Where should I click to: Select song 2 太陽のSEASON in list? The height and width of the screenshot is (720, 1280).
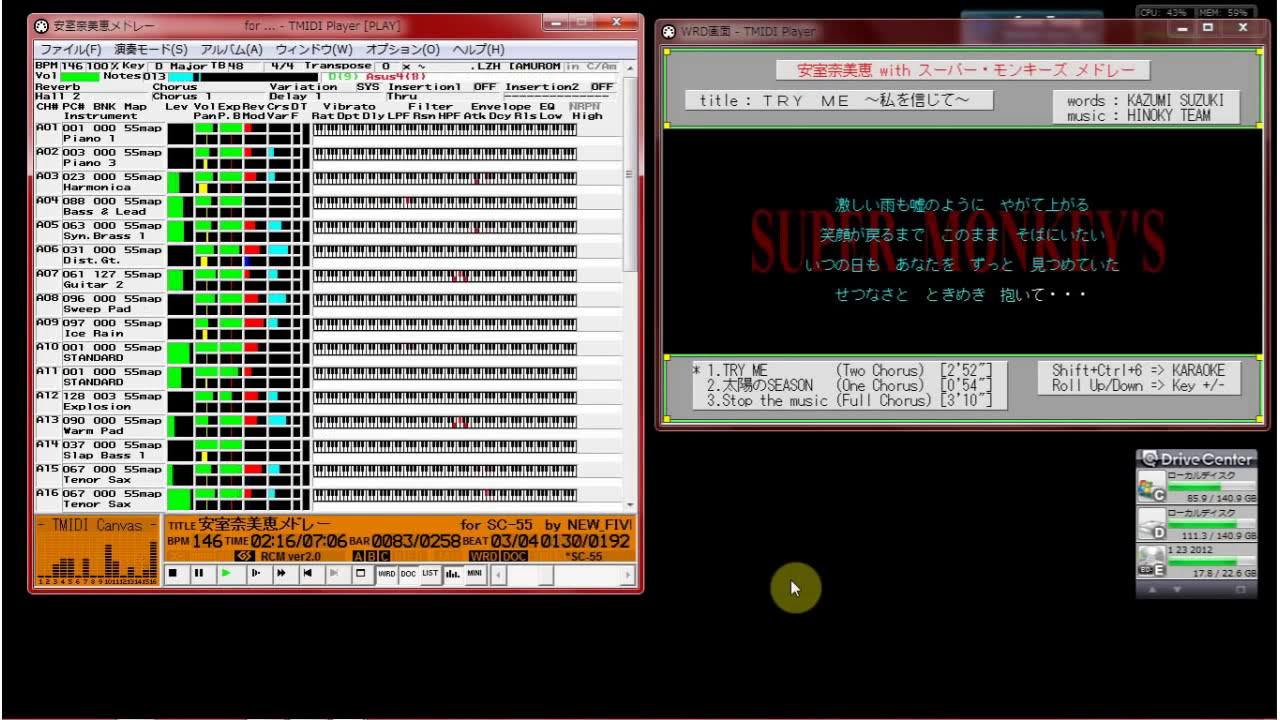[760, 386]
